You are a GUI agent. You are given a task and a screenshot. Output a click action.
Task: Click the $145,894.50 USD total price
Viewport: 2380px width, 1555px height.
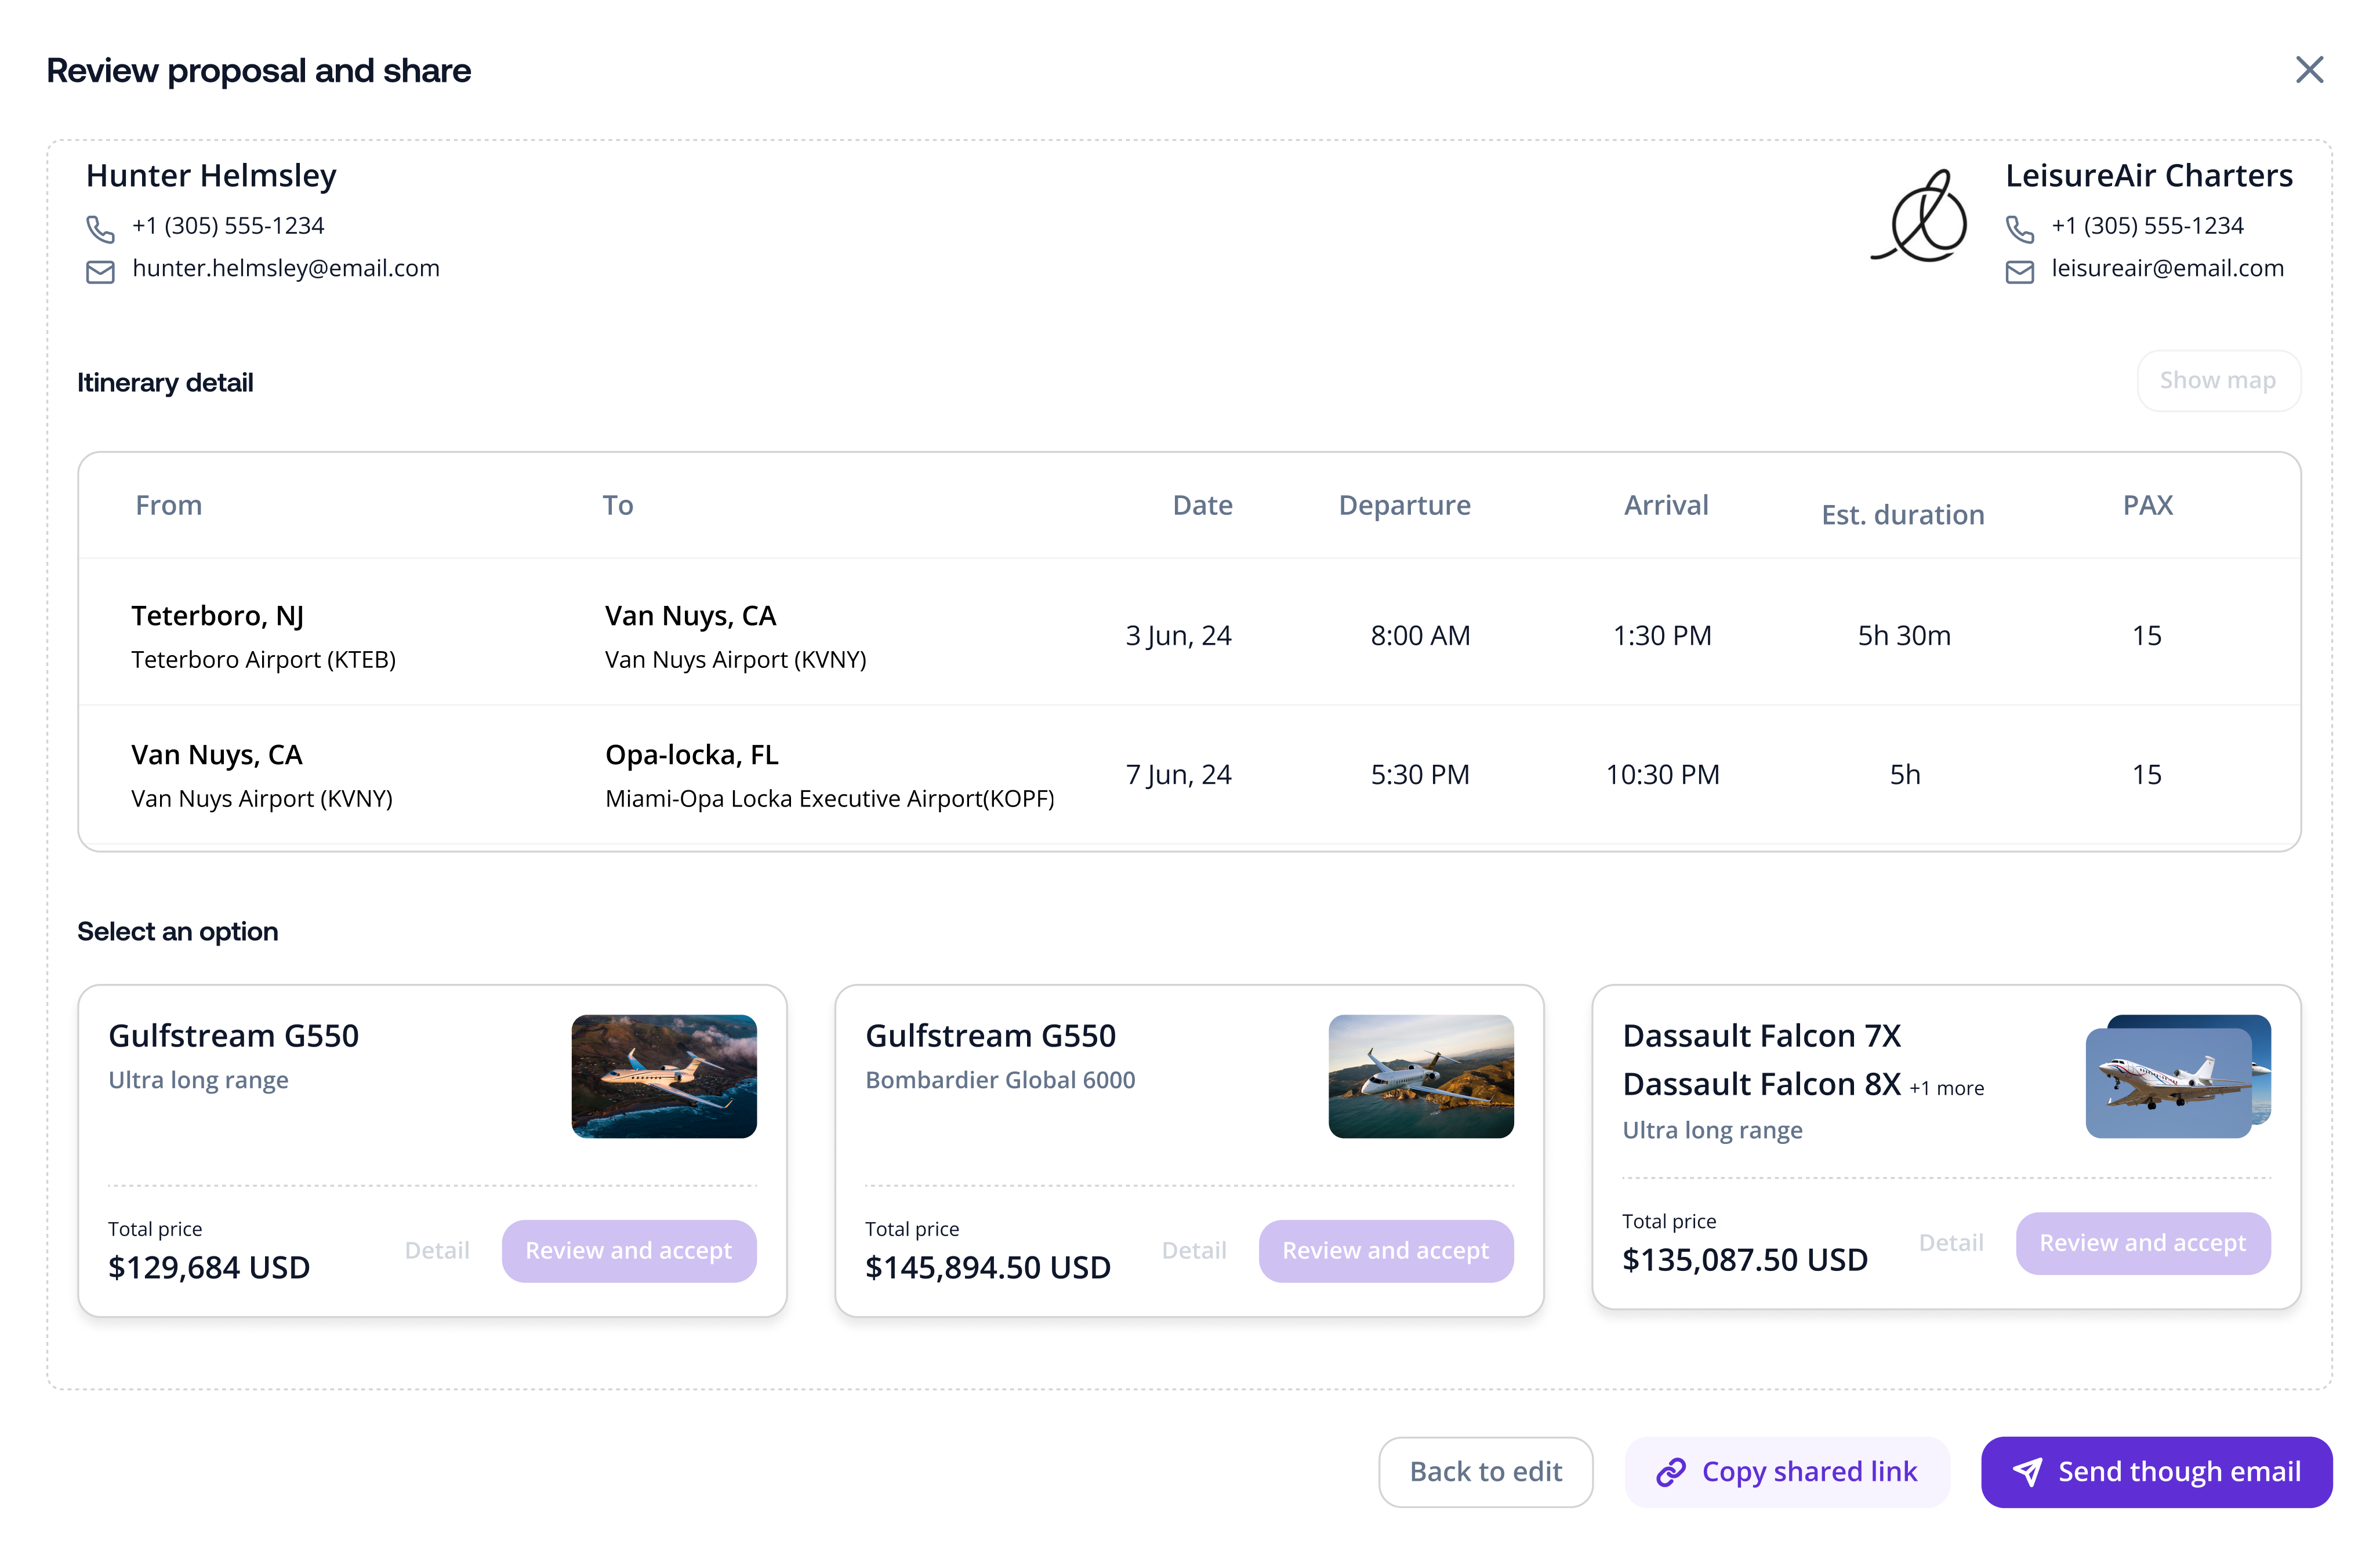click(988, 1268)
